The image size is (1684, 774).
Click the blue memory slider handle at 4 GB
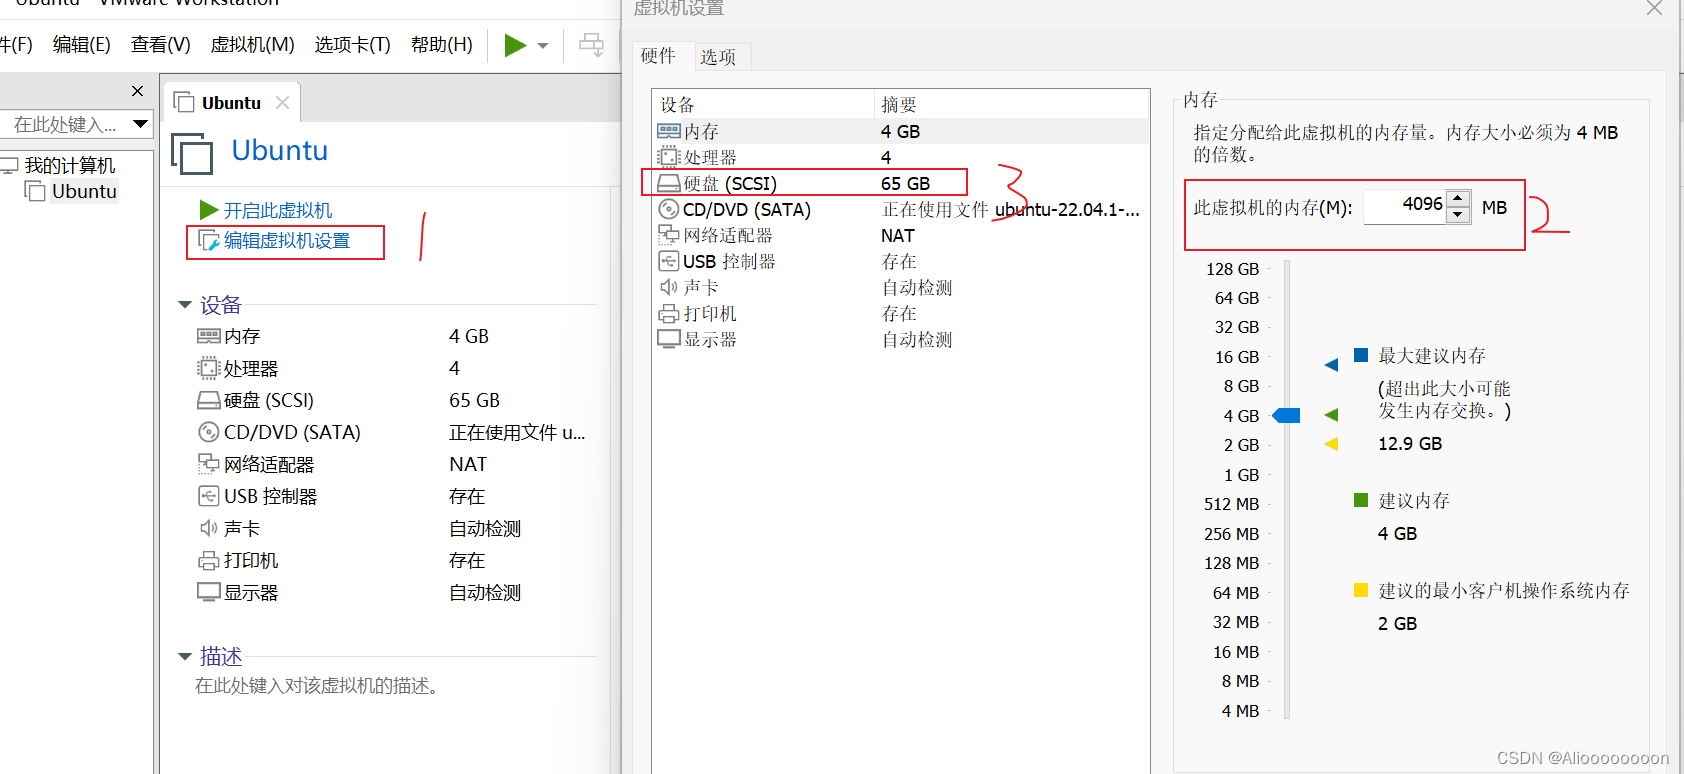[1286, 415]
